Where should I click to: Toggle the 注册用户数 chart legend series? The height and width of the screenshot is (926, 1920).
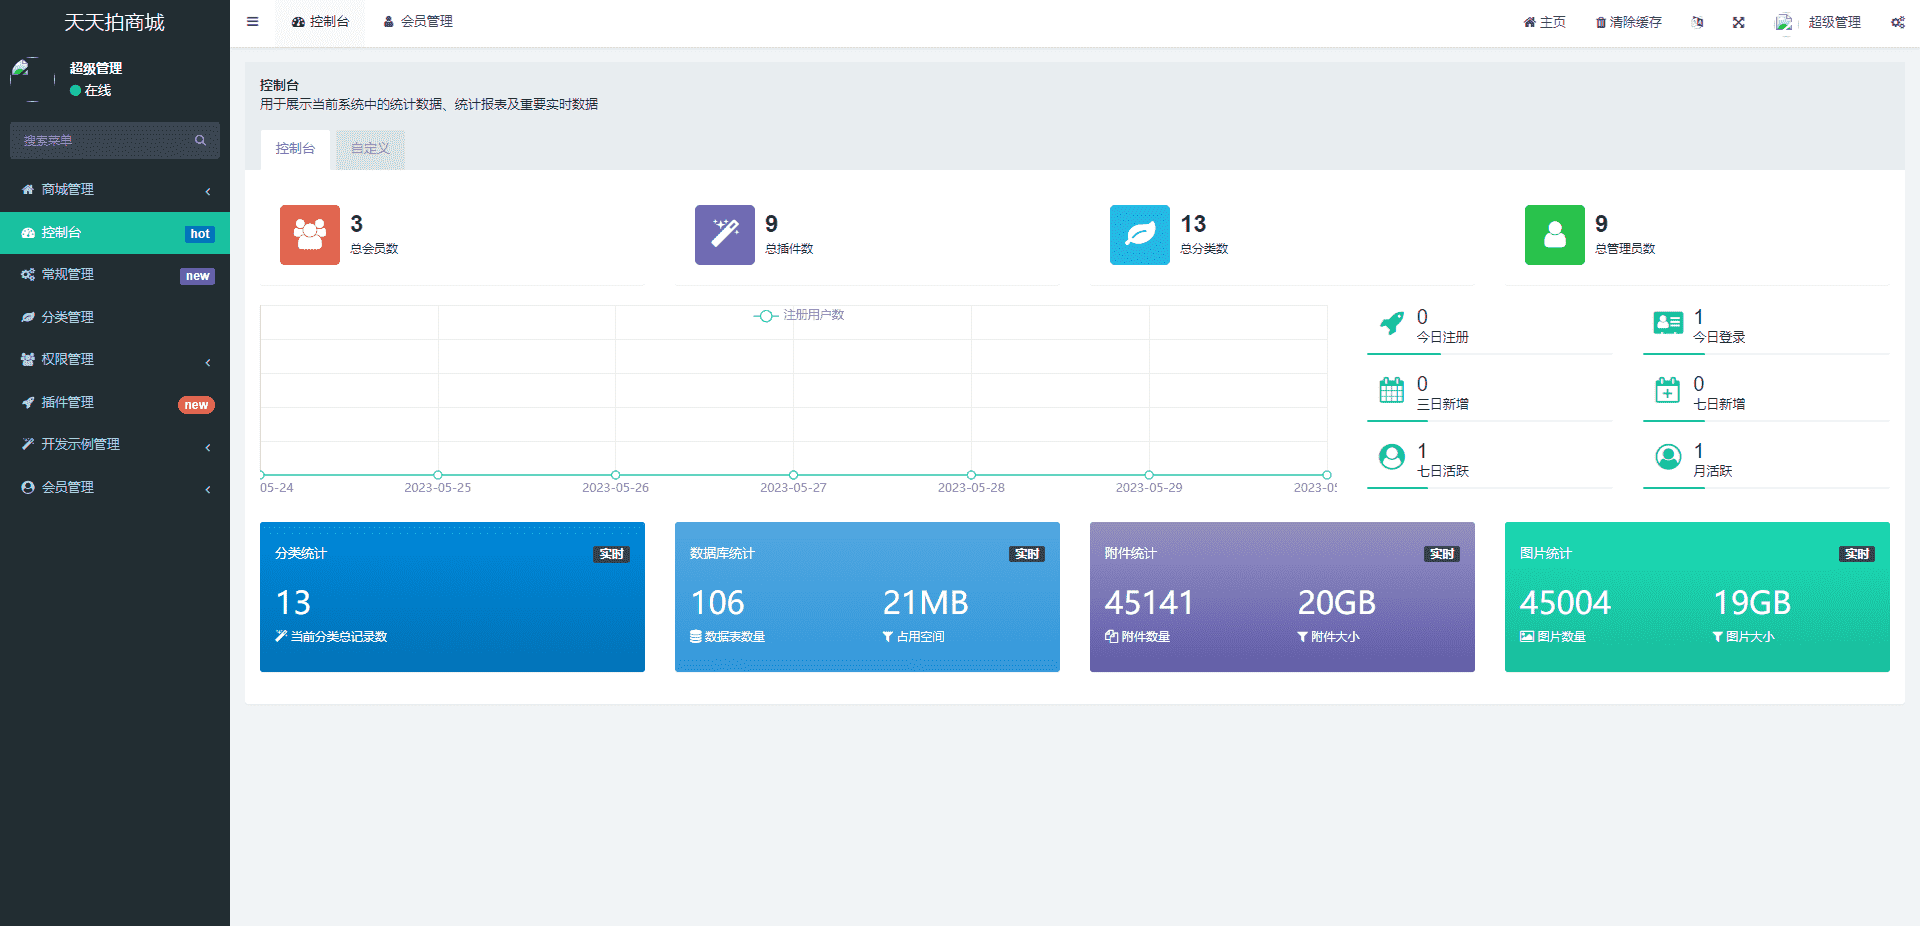coord(799,315)
